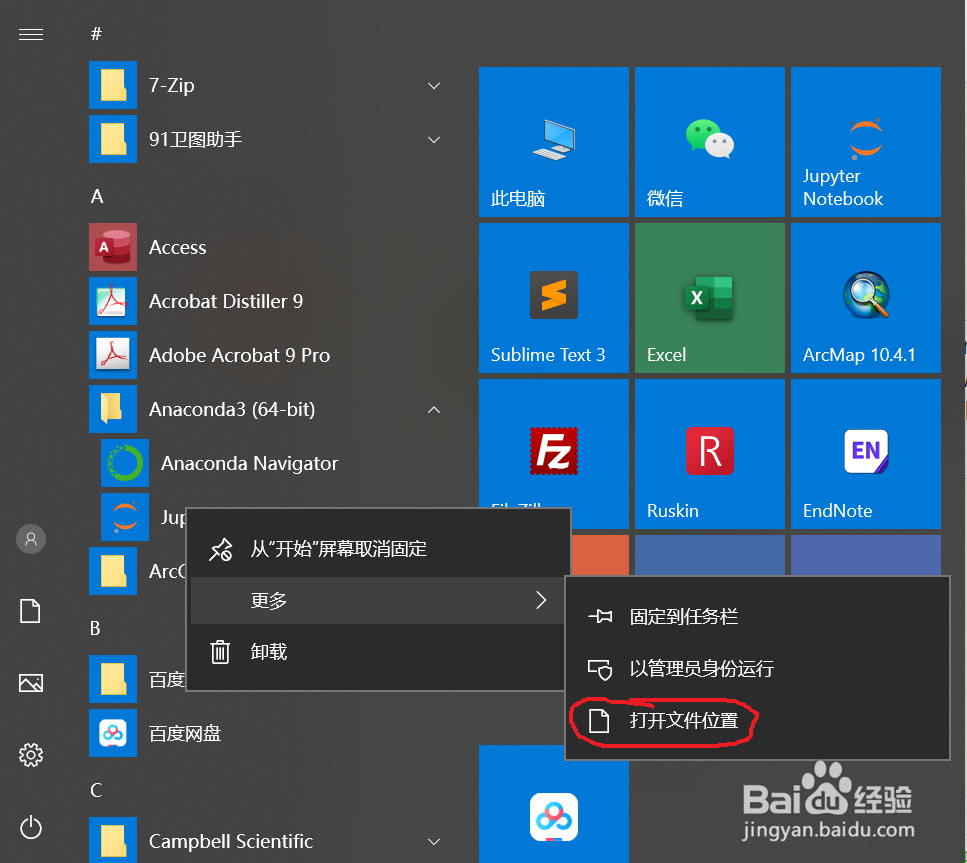Open the 此电脑 tile
Viewport: 967px width, 863px height.
554,142
